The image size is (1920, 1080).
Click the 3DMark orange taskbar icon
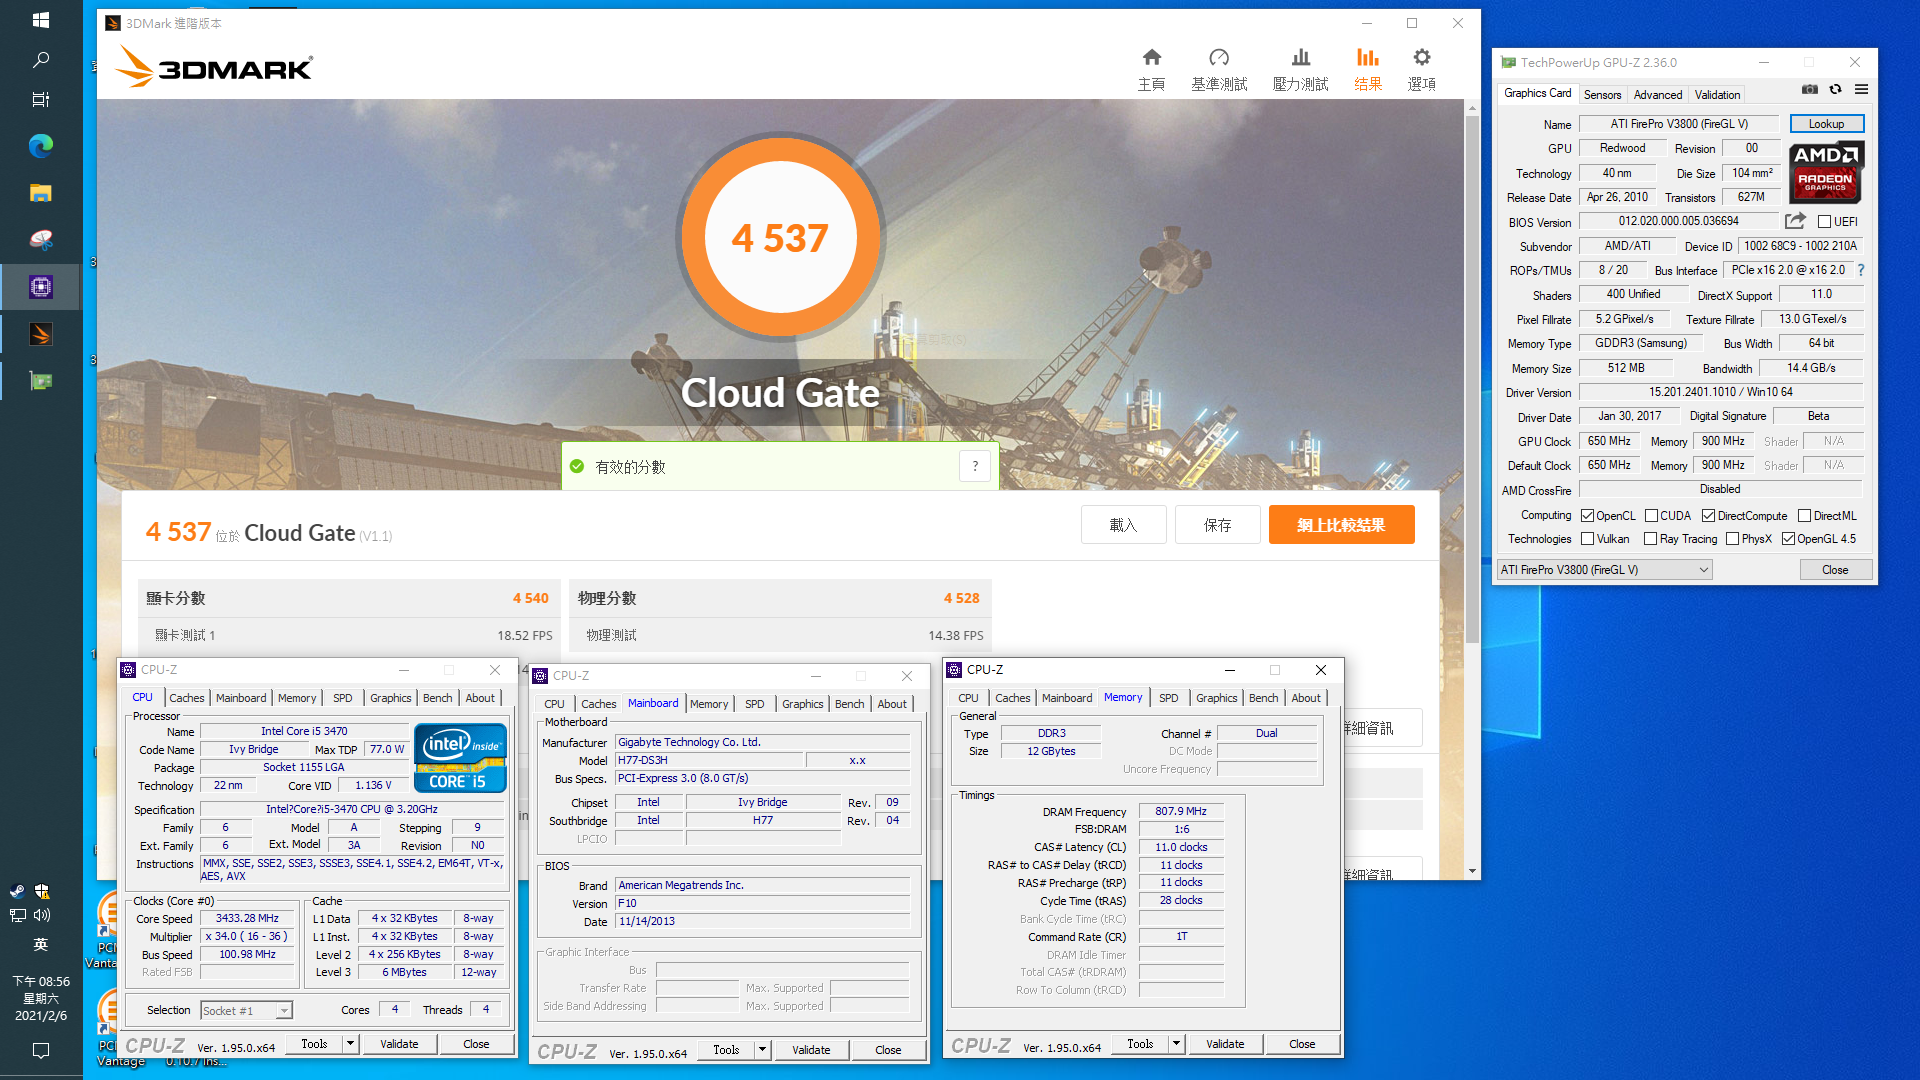[41, 334]
